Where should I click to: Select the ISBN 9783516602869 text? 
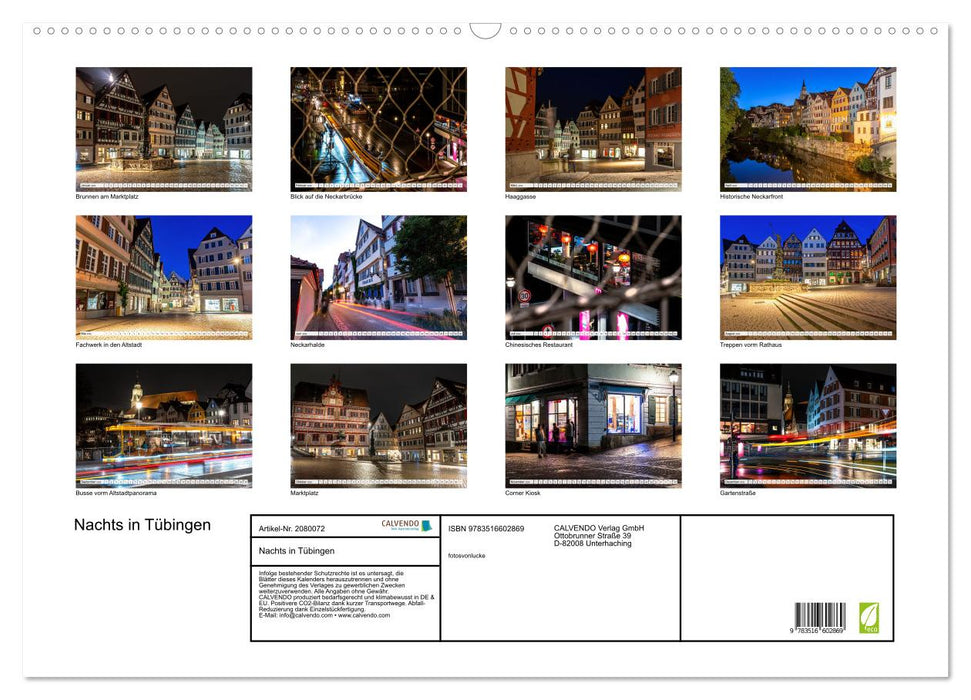(486, 528)
